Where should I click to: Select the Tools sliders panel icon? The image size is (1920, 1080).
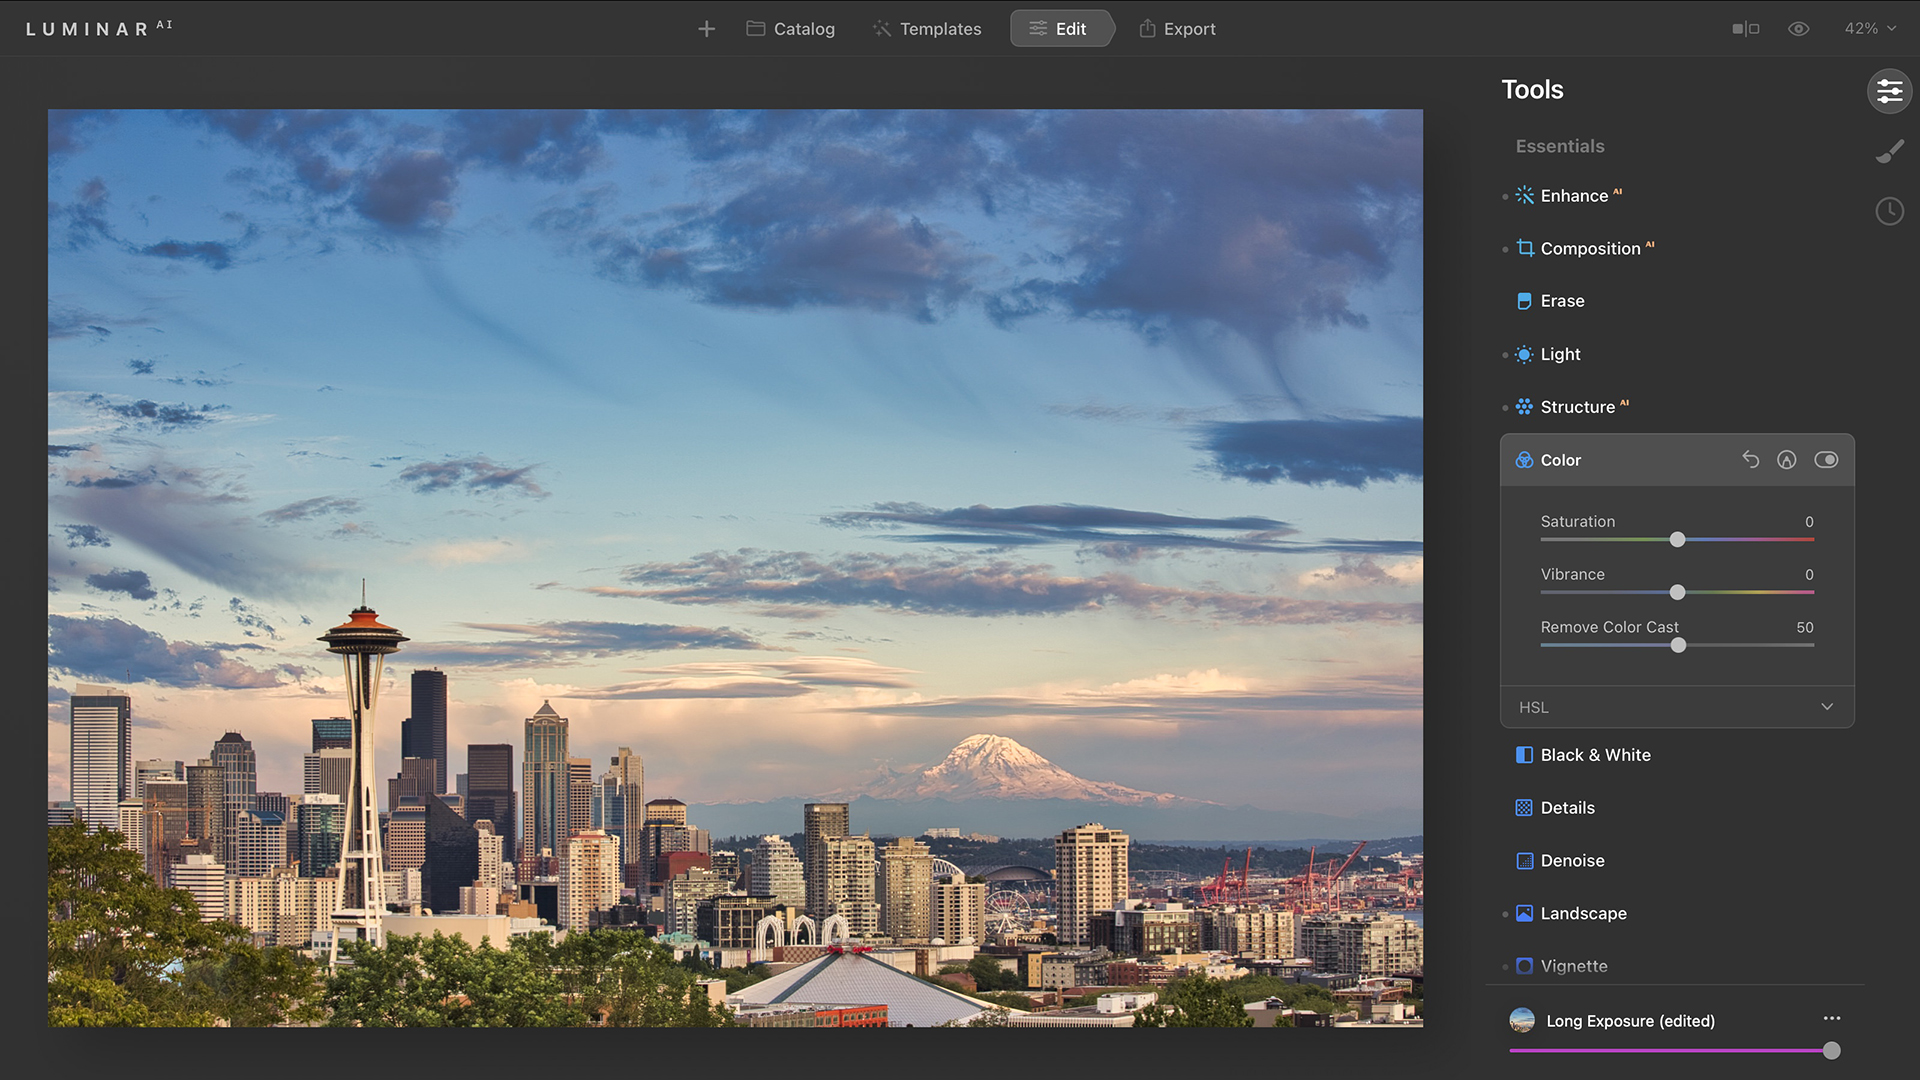(x=1890, y=92)
